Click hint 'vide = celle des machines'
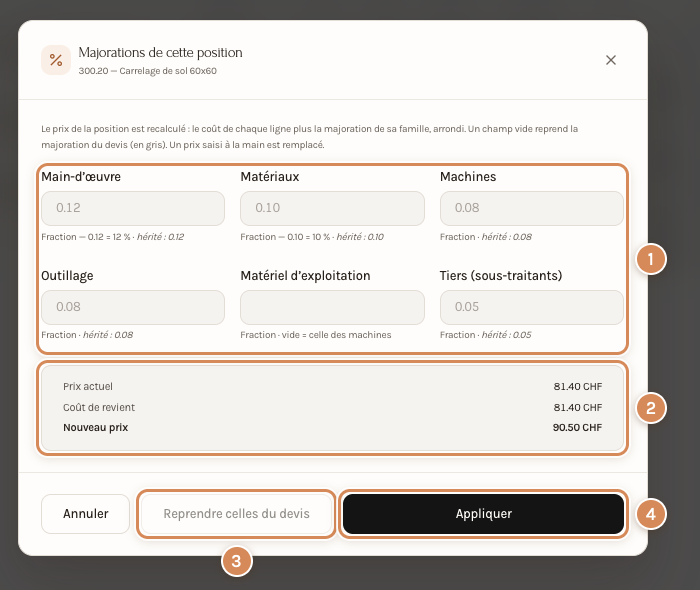 337,335
